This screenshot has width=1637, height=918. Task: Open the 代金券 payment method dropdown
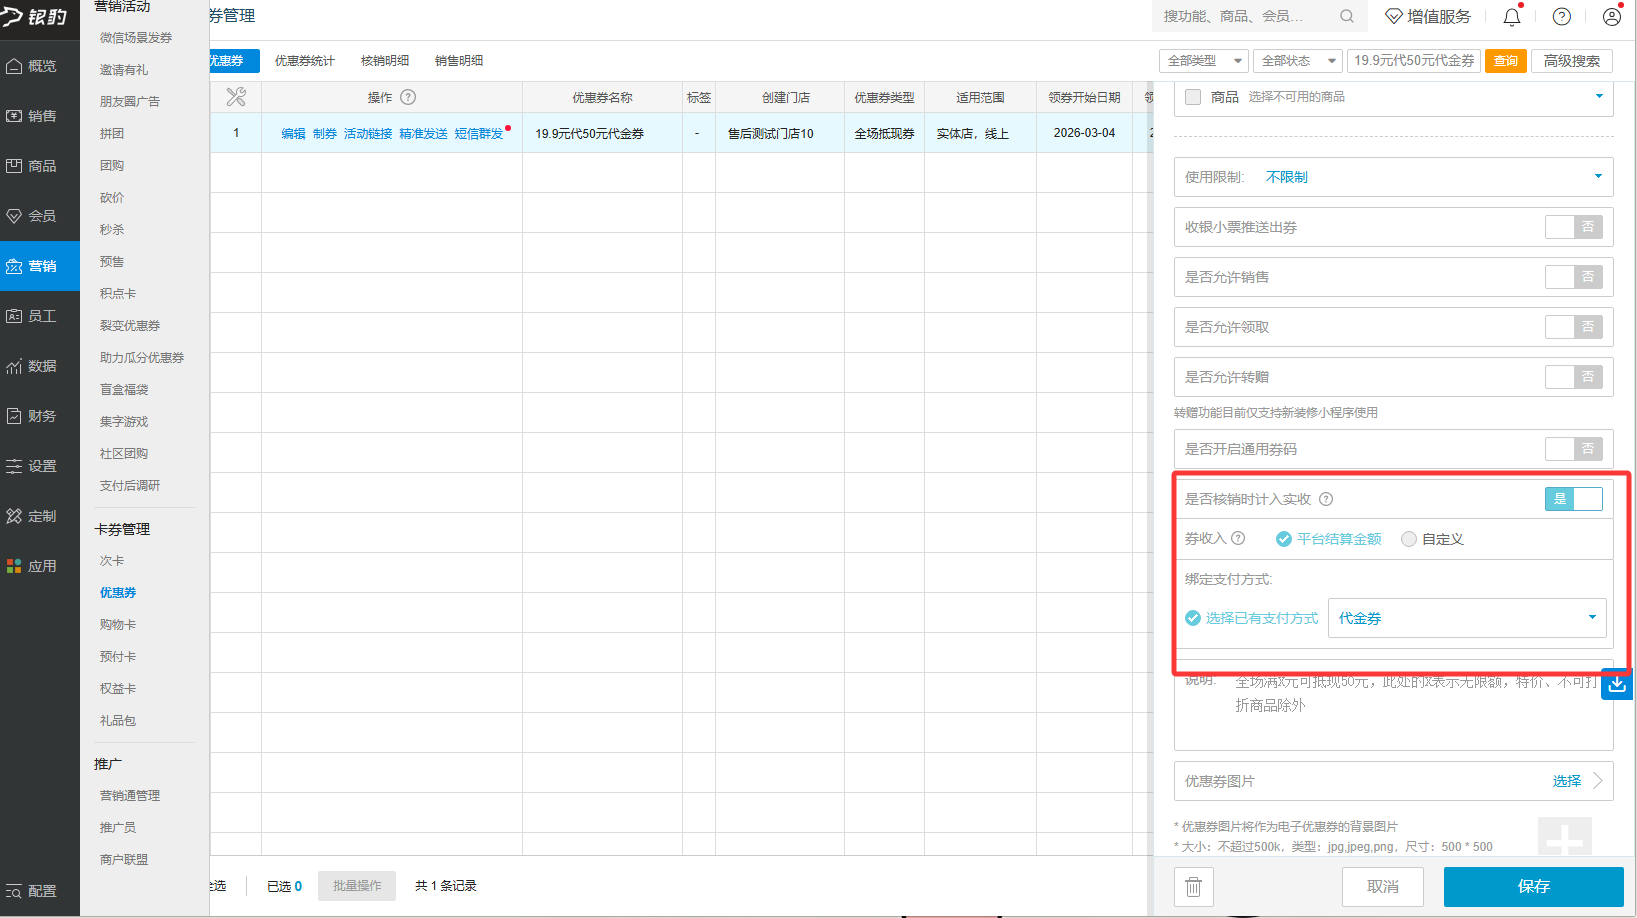[1467, 618]
